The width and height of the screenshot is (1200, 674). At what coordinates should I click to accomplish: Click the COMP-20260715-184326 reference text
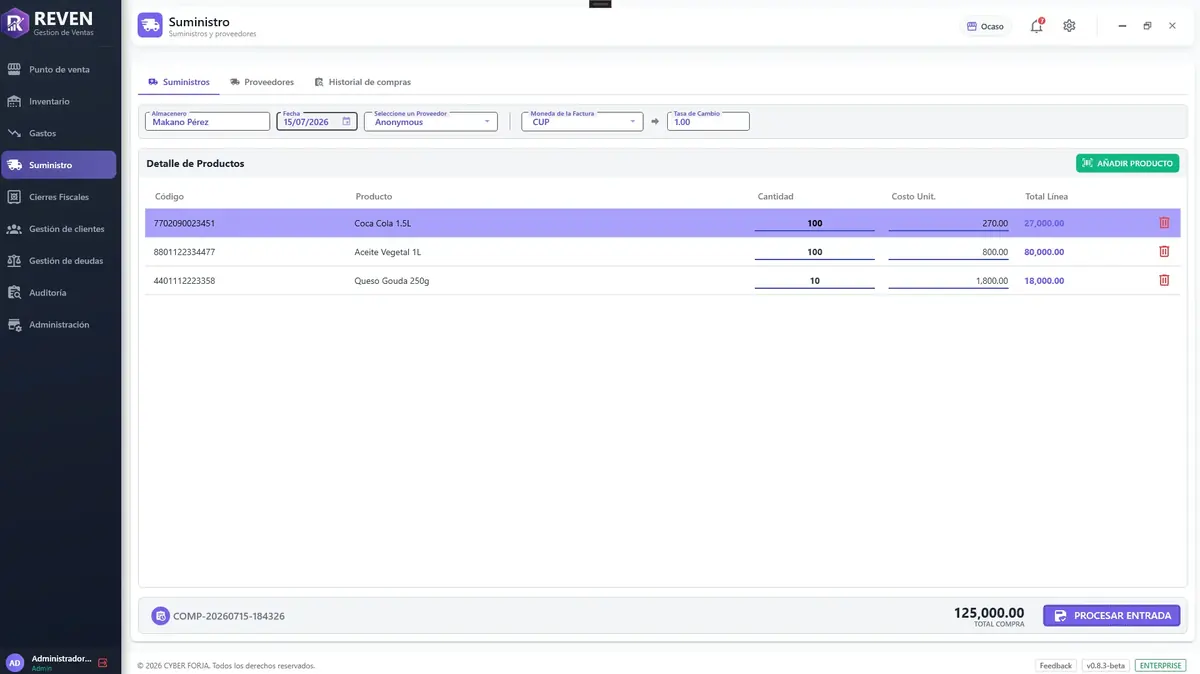(229, 616)
